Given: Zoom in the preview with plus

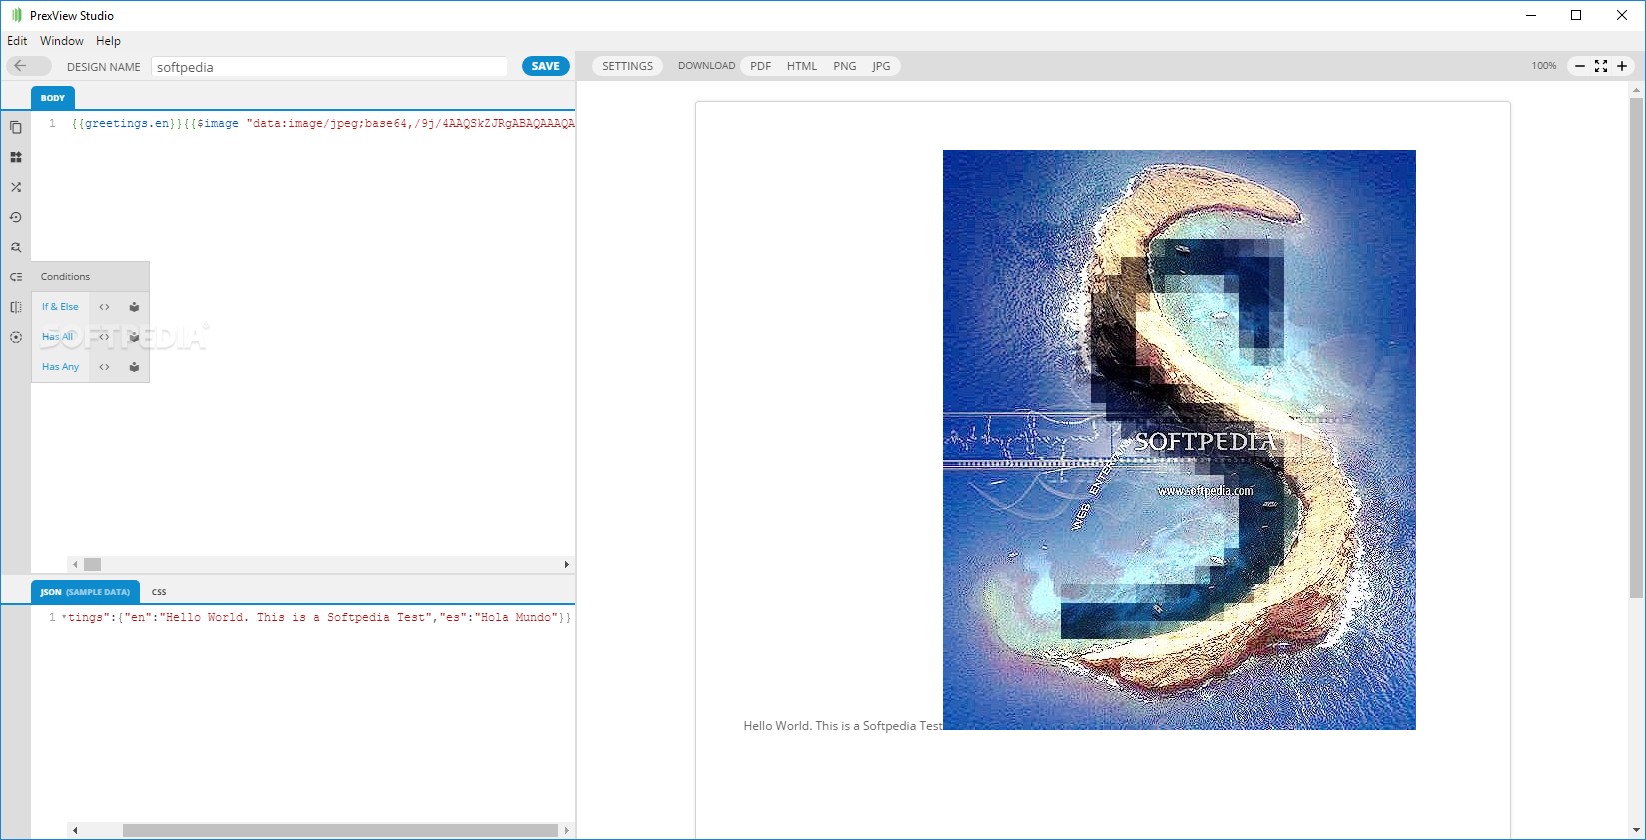Looking at the screenshot, I should click(1622, 66).
